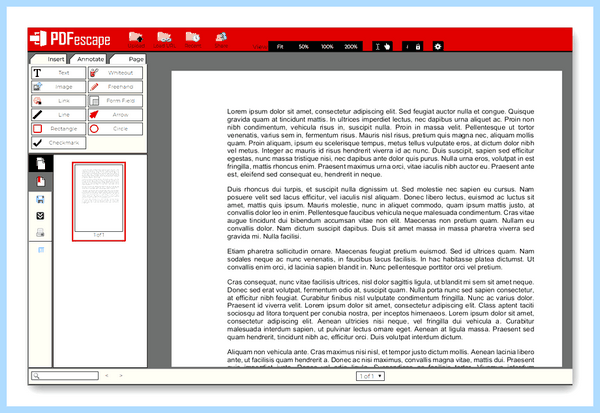
Task: Go to next search result
Action: pyautogui.click(x=121, y=375)
